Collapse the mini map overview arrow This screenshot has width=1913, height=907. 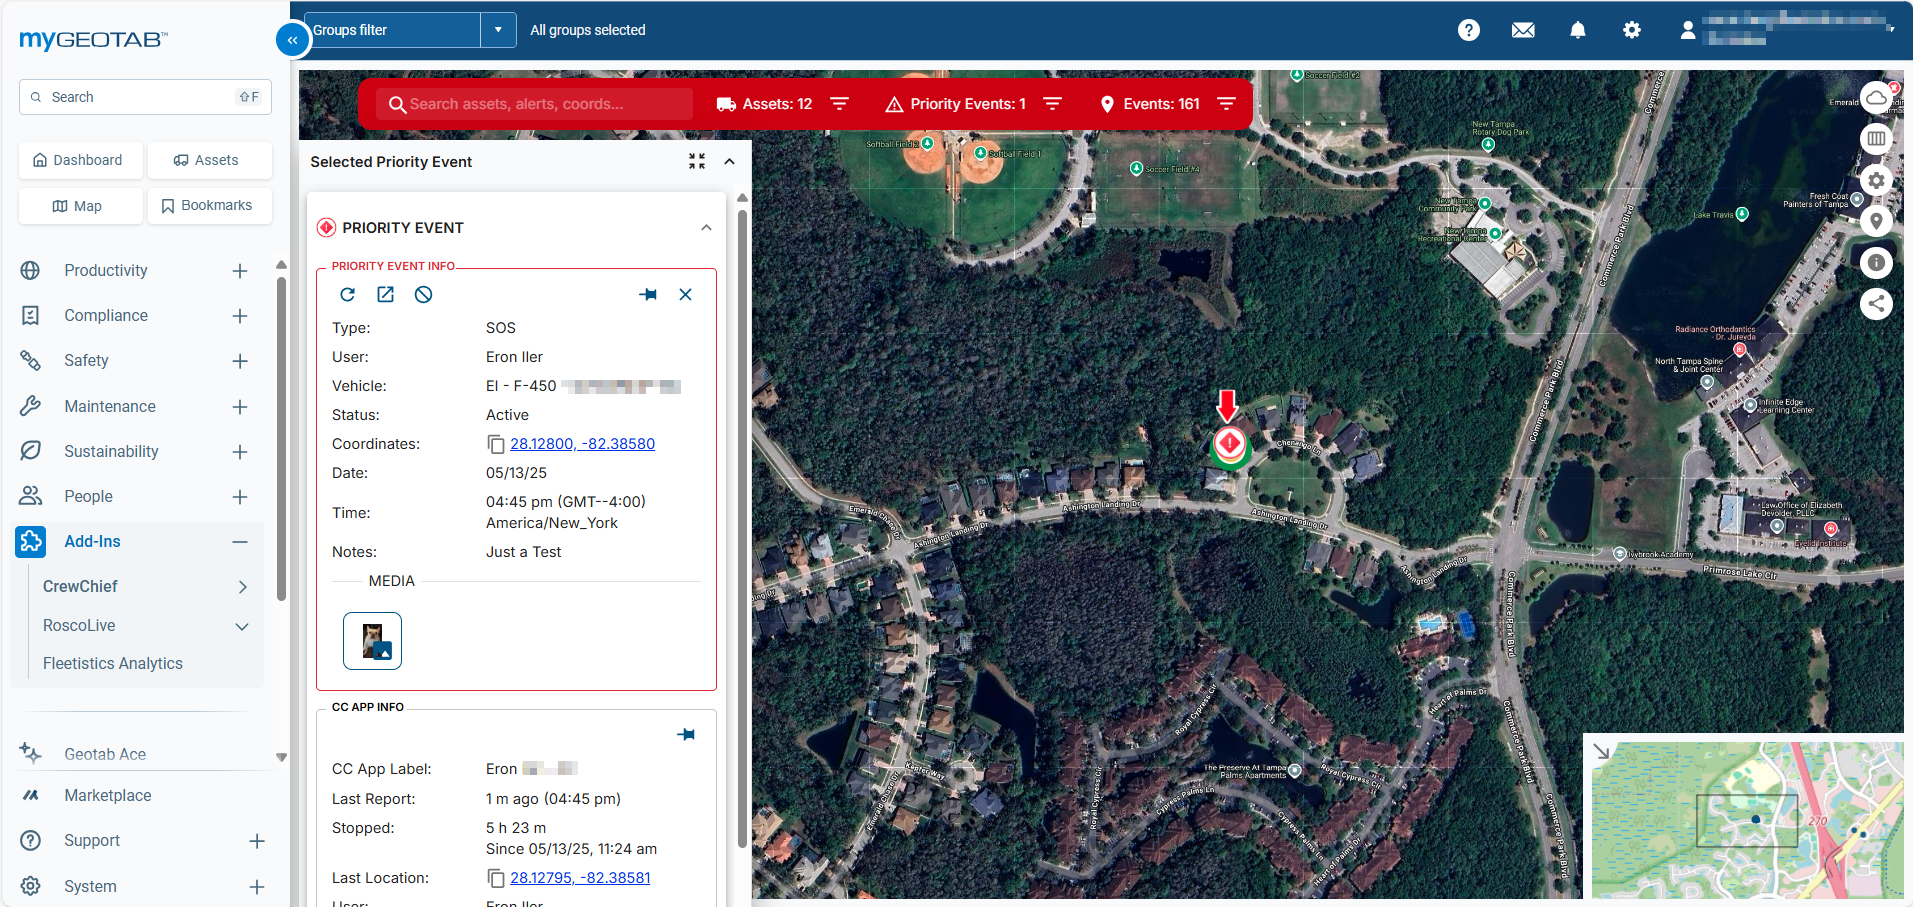point(1601,752)
